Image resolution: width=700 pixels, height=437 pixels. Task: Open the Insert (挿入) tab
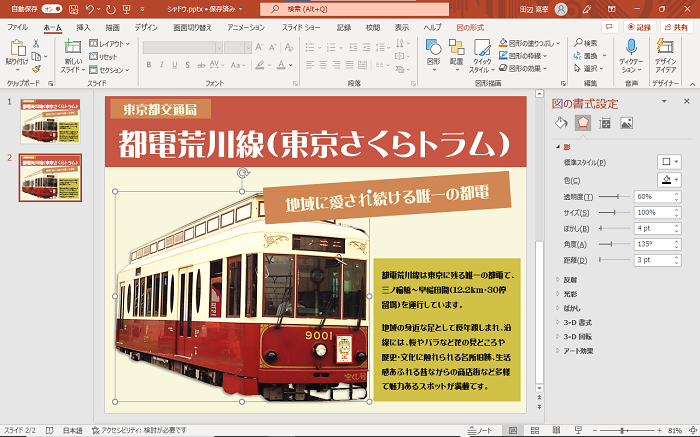(x=83, y=27)
